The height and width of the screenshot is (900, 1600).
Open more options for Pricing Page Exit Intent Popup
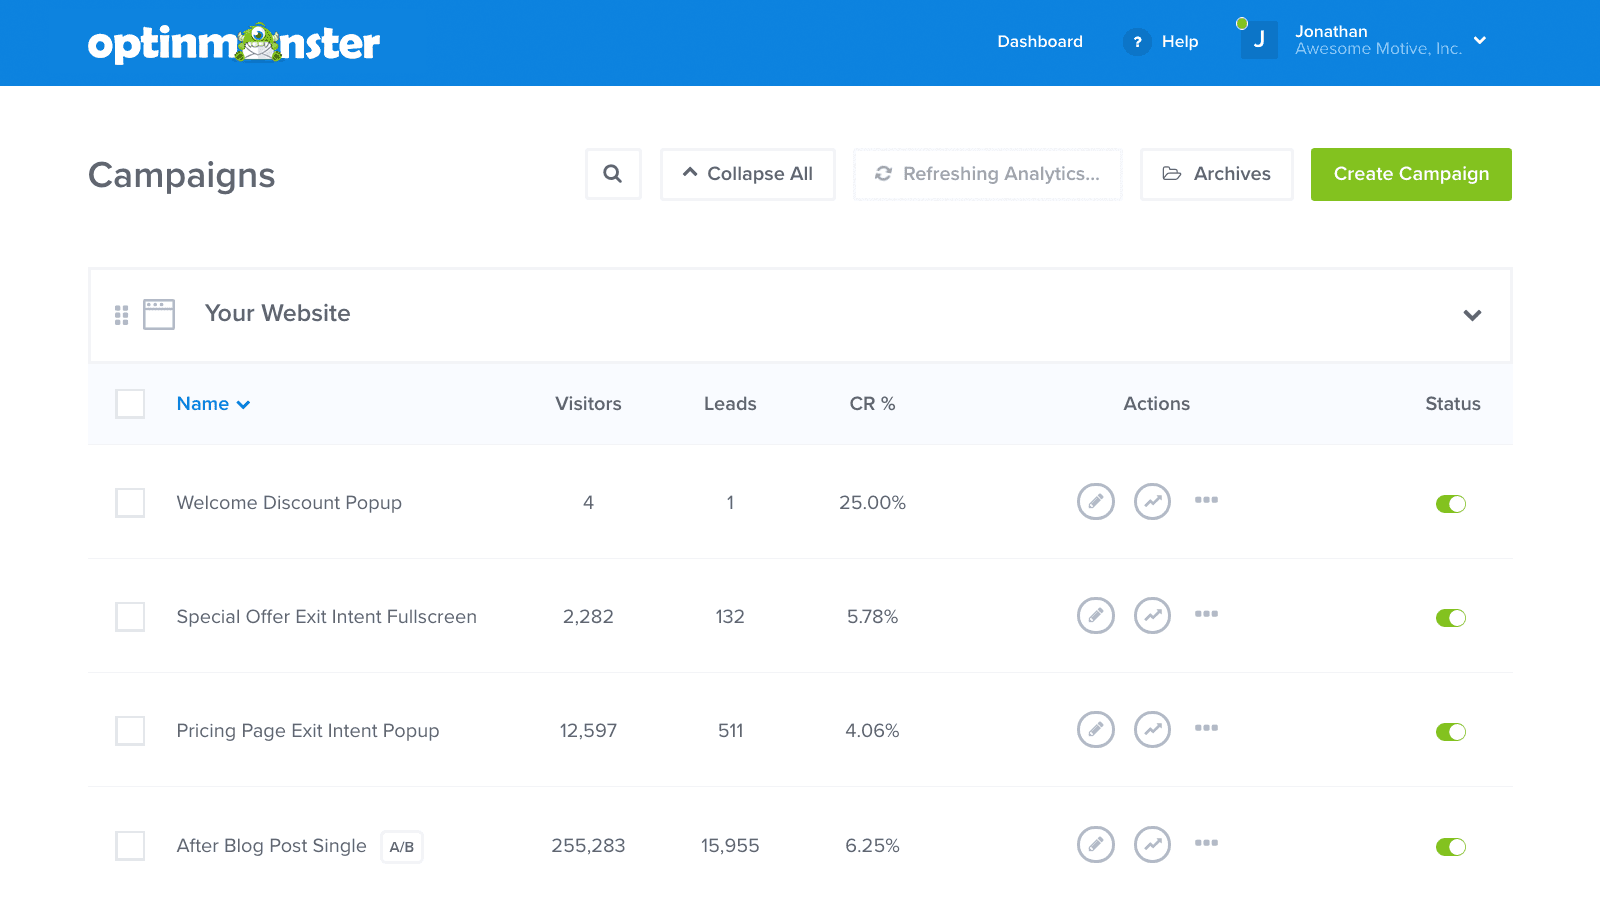pyautogui.click(x=1206, y=730)
